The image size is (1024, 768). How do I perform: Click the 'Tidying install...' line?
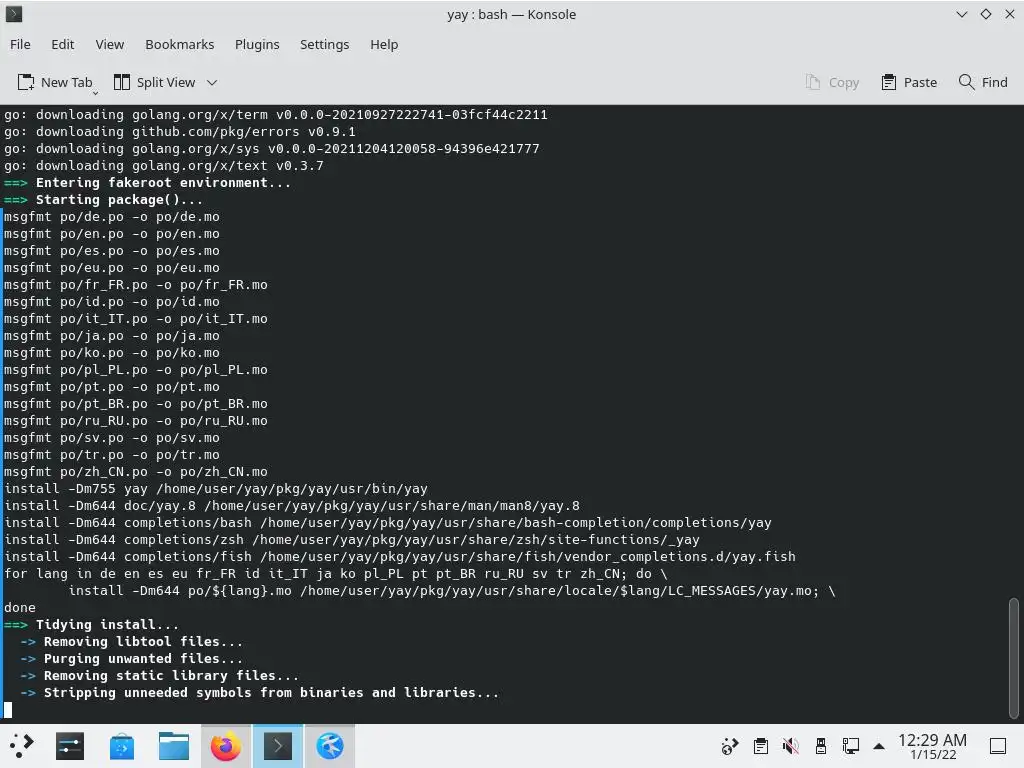click(x=91, y=625)
